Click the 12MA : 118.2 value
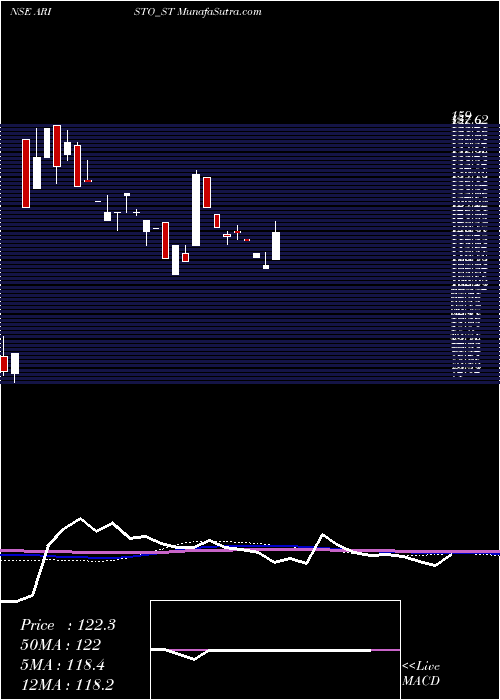The height and width of the screenshot is (700, 500). pos(67,685)
